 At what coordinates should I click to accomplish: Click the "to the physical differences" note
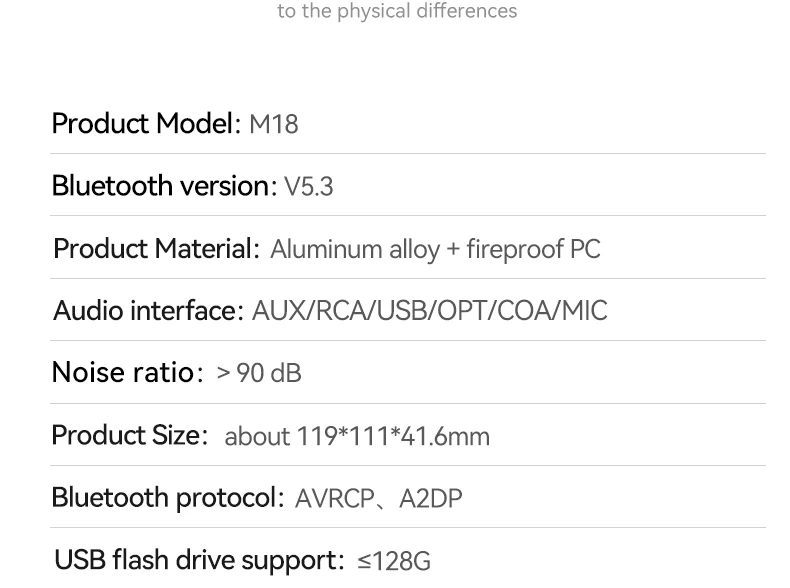(x=397, y=12)
